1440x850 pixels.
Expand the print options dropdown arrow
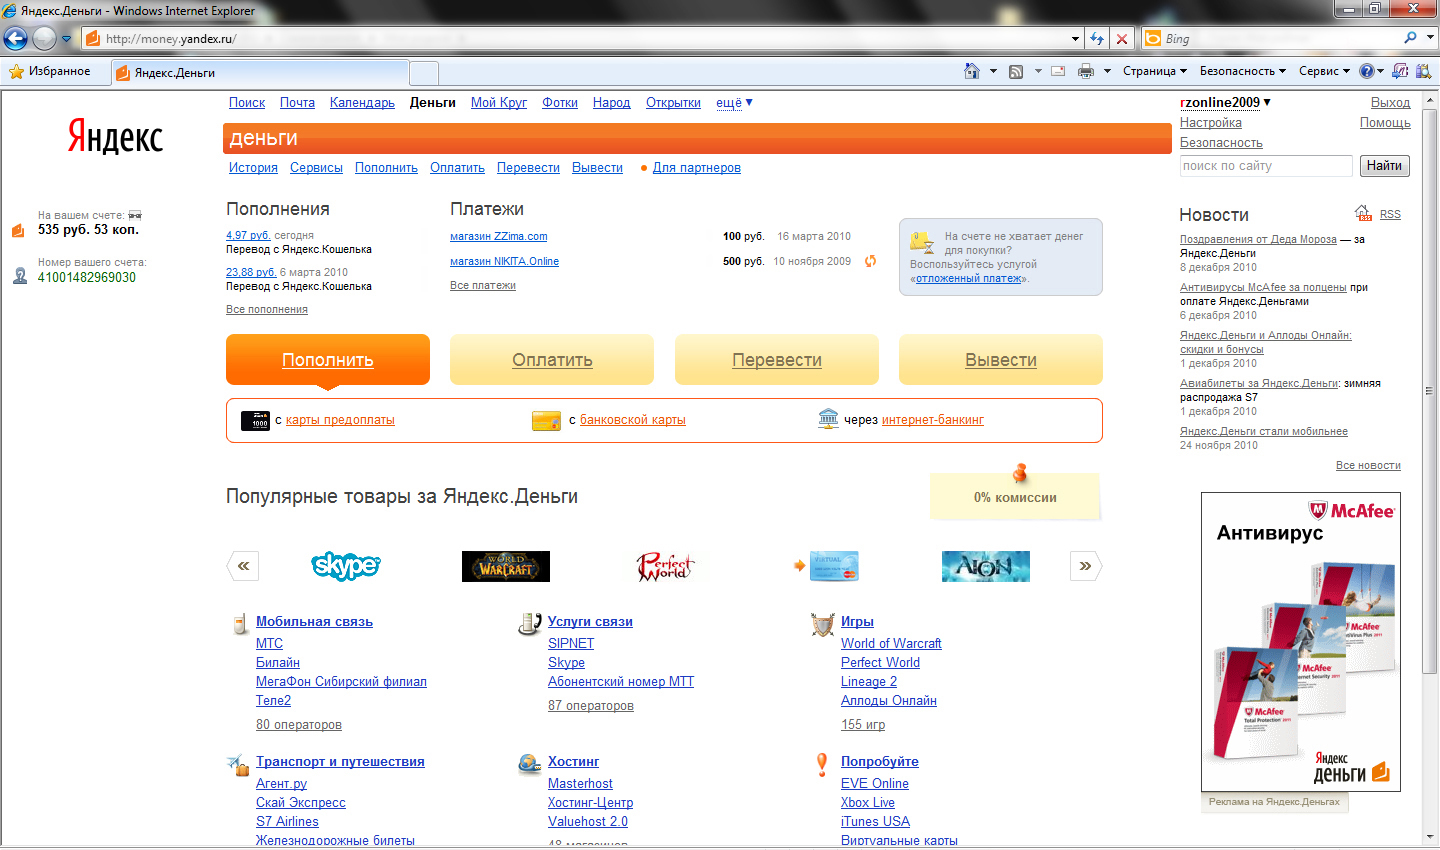point(1107,71)
